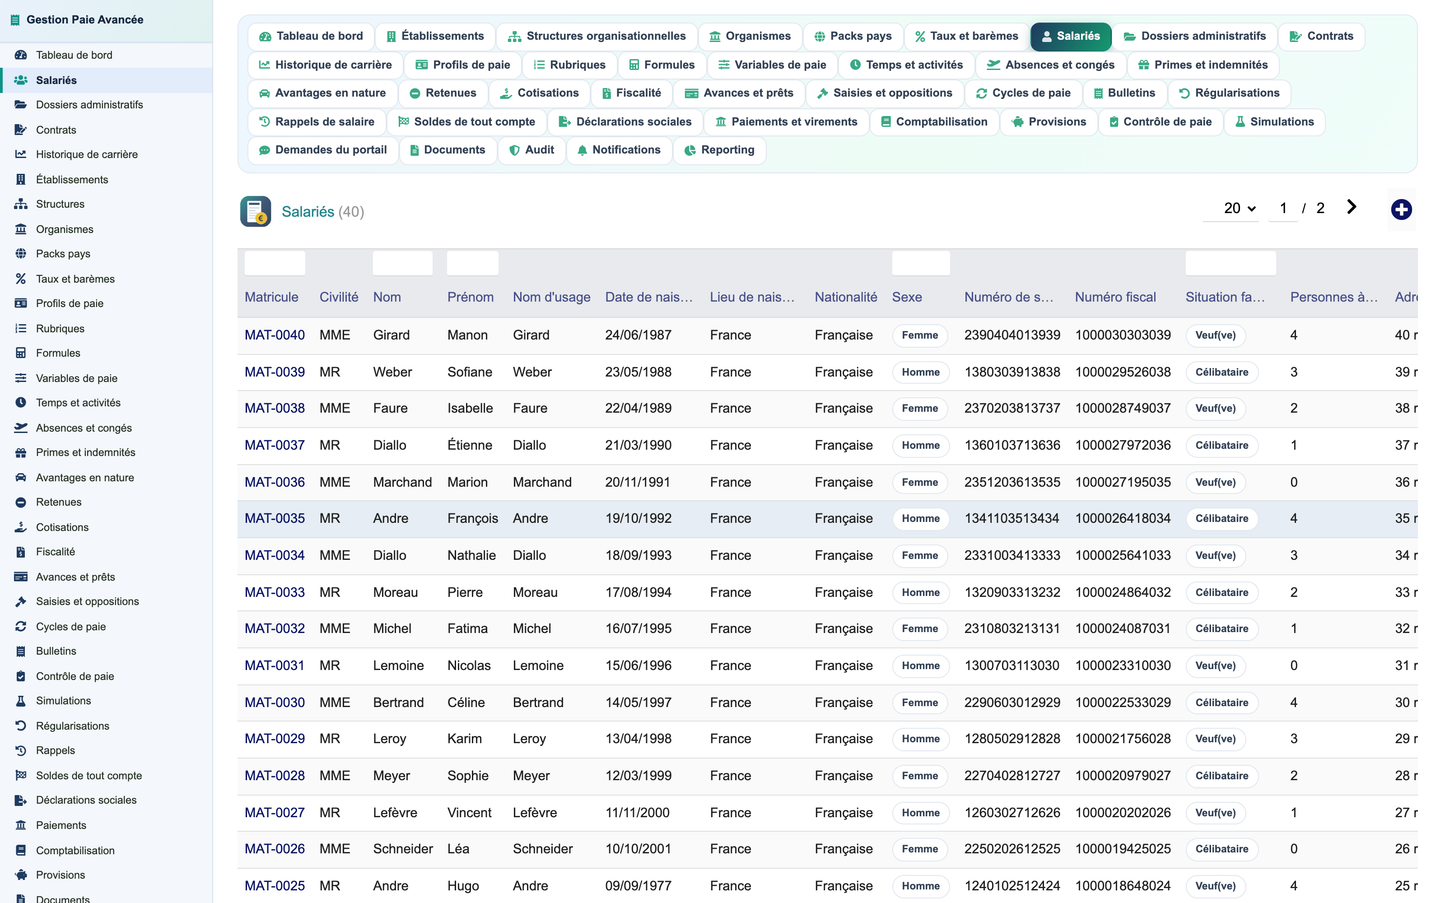The height and width of the screenshot is (903, 1445).
Task: Click fiscal number 1000027195035
Action: pyautogui.click(x=1123, y=482)
